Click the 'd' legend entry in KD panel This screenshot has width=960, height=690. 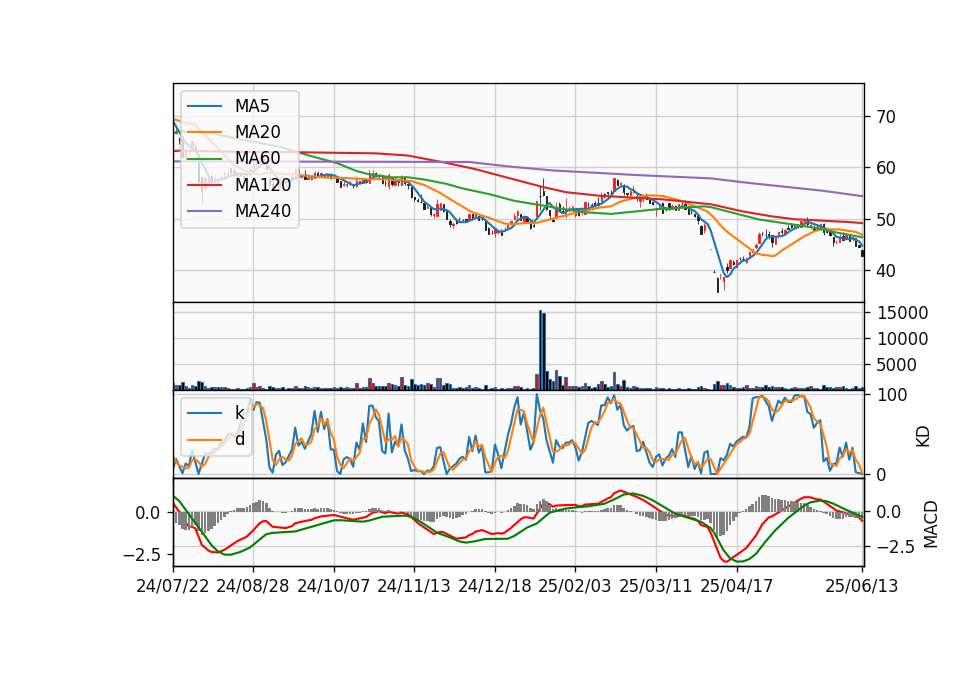click(239, 439)
